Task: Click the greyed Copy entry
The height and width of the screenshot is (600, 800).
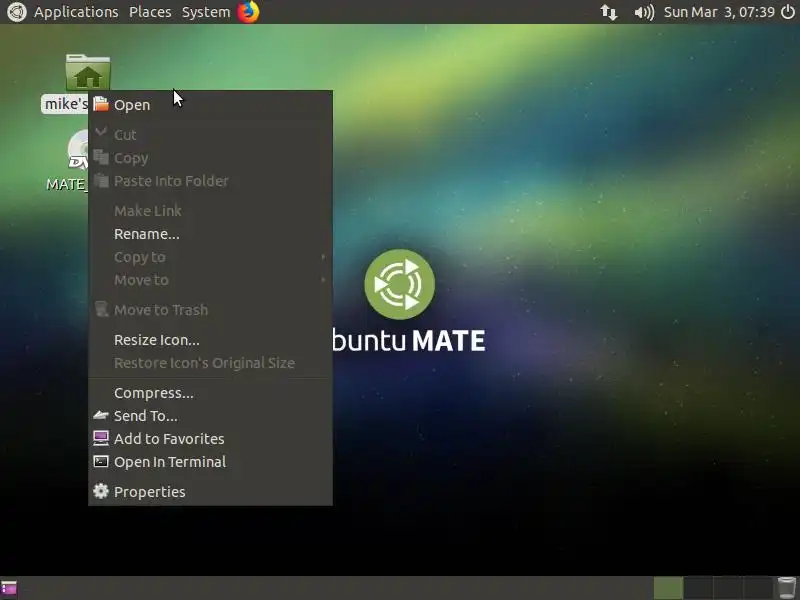Action: 210,158
